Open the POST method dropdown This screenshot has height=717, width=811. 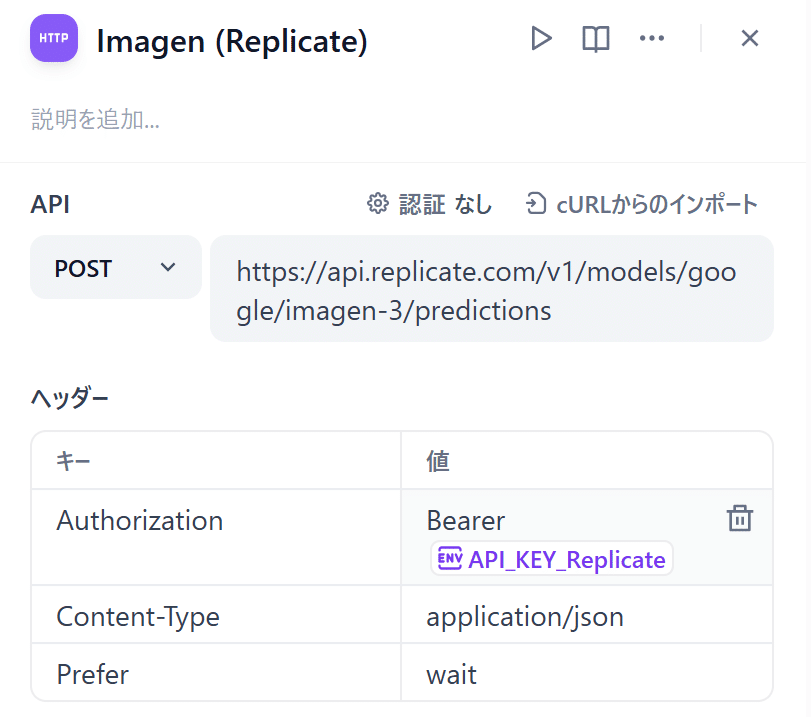(x=115, y=267)
